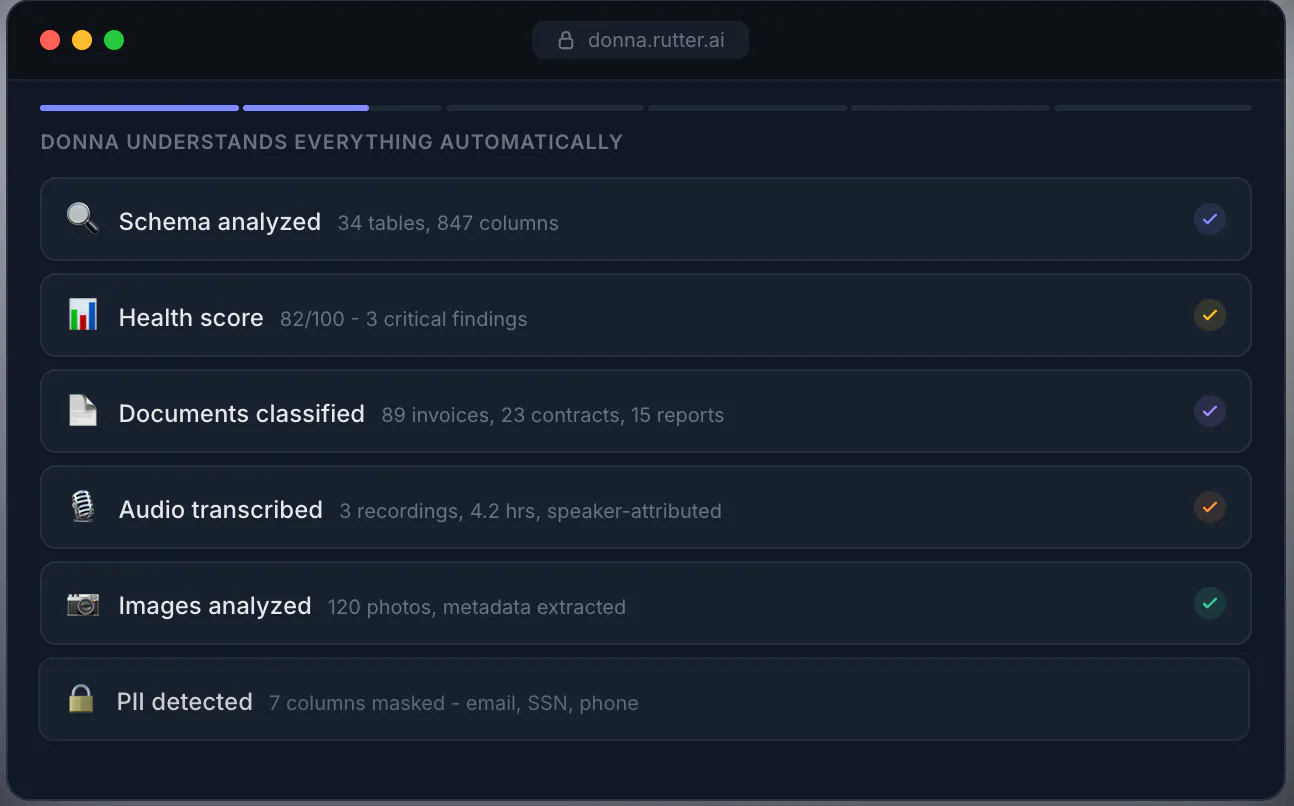1294x806 pixels.
Task: Click the donna.rutter.ai address field
Action: click(x=640, y=41)
